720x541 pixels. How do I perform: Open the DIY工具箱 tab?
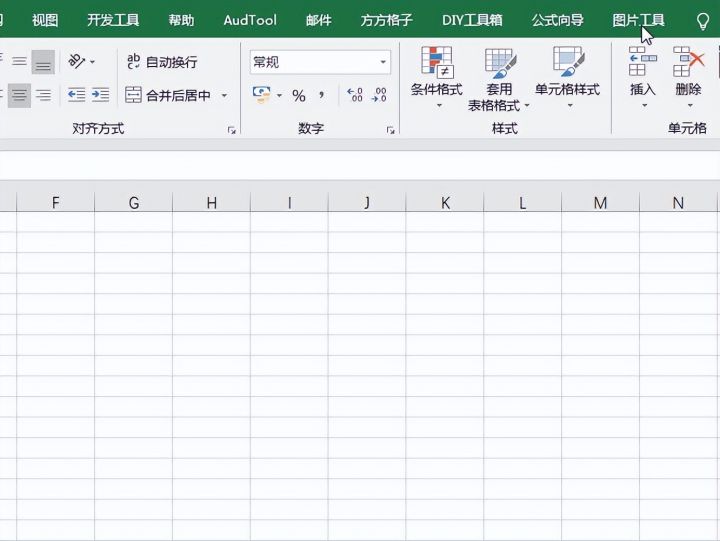point(472,20)
